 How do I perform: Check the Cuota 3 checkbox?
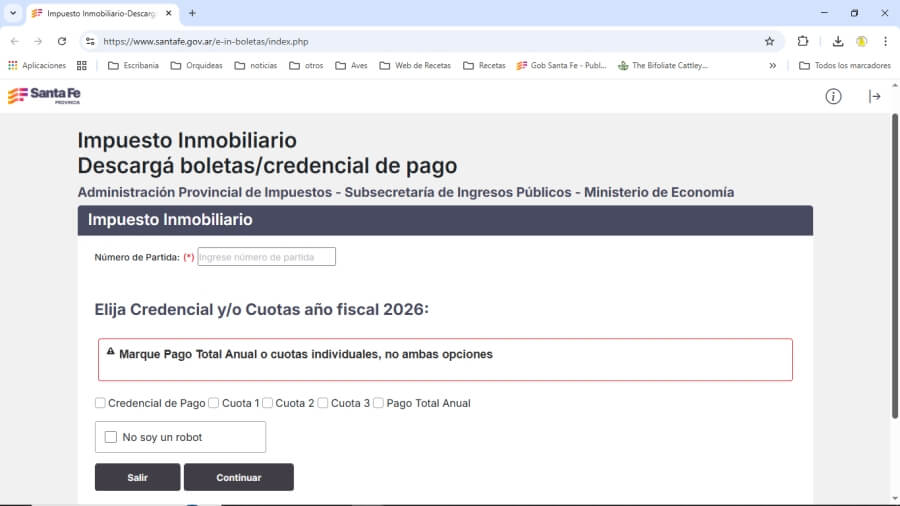coord(323,403)
